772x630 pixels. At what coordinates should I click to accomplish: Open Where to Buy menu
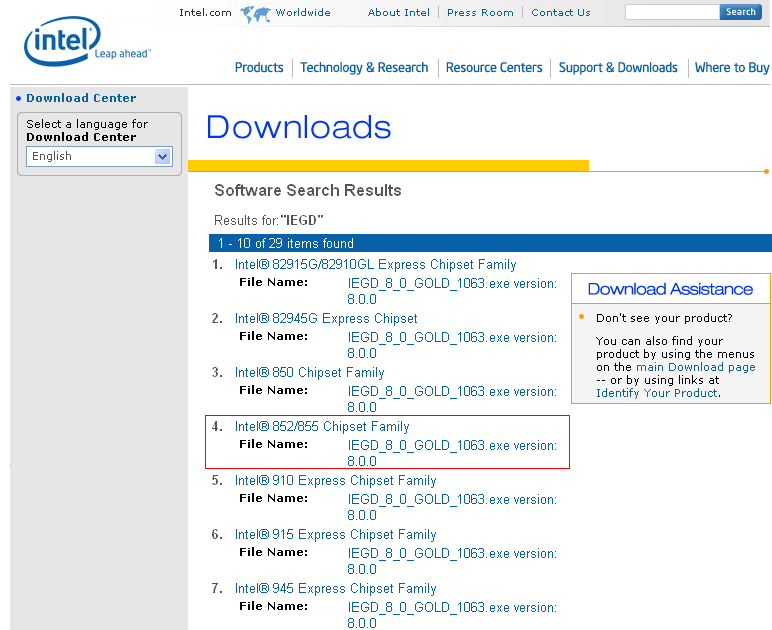[732, 67]
